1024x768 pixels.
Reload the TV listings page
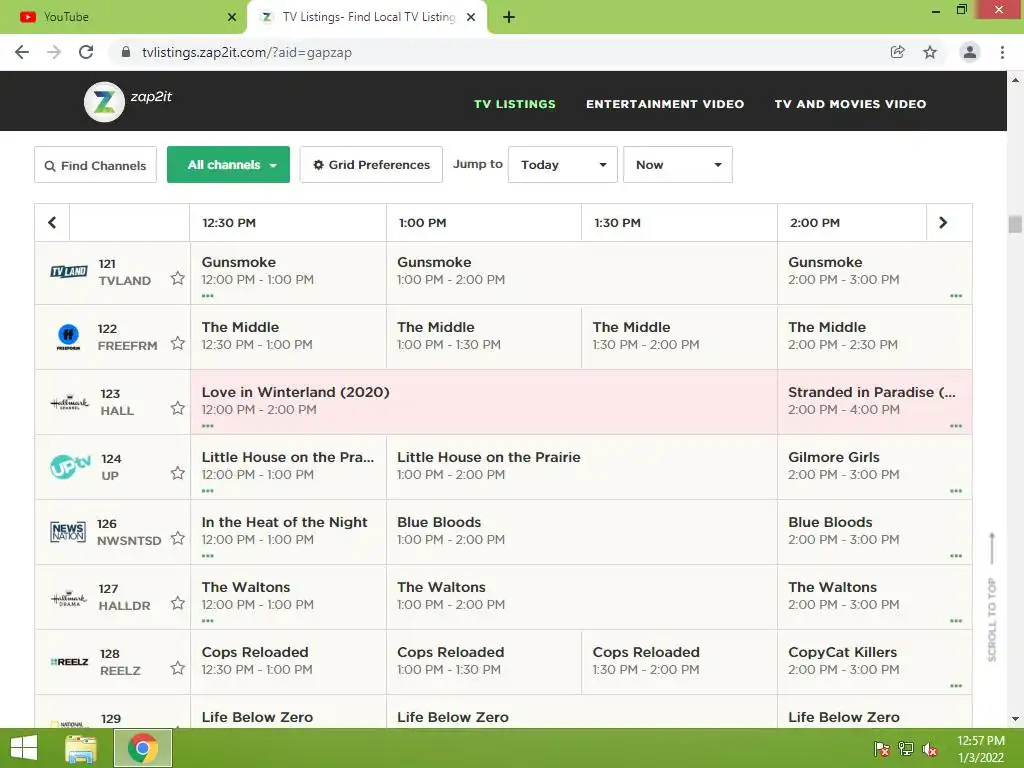pyautogui.click(x=86, y=52)
